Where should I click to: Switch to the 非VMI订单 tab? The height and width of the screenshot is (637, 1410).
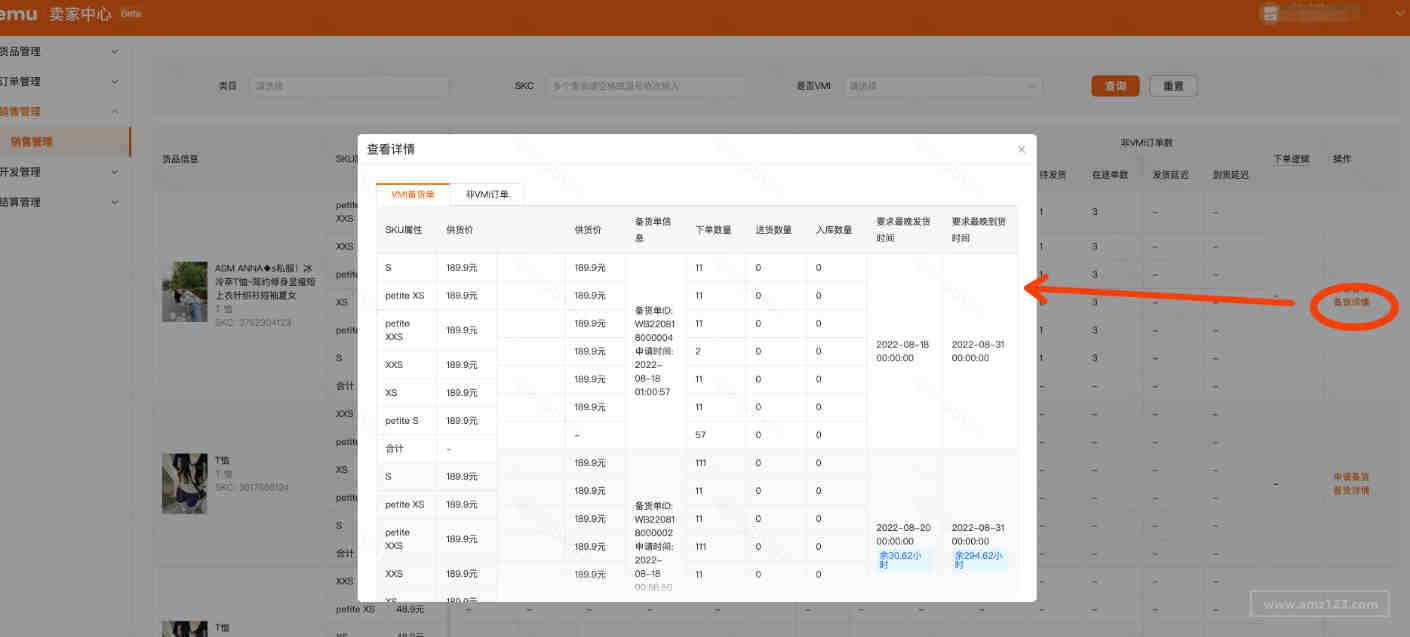[487, 194]
